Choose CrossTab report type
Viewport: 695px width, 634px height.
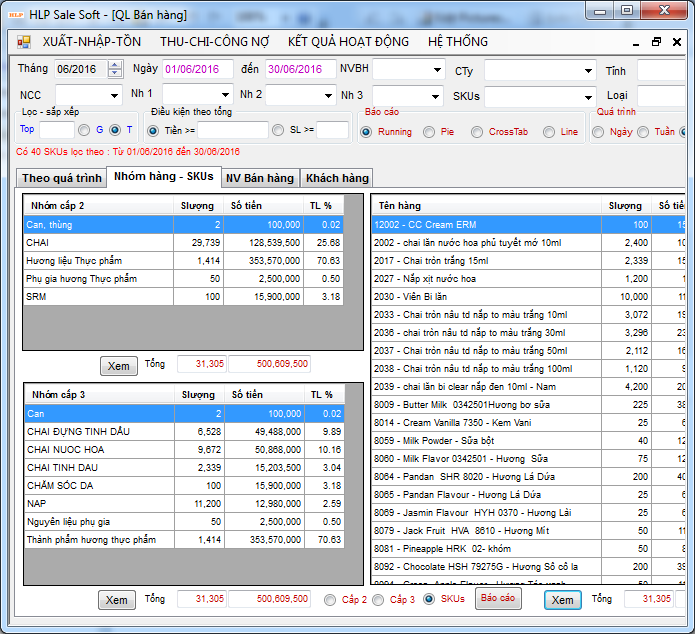point(477,132)
